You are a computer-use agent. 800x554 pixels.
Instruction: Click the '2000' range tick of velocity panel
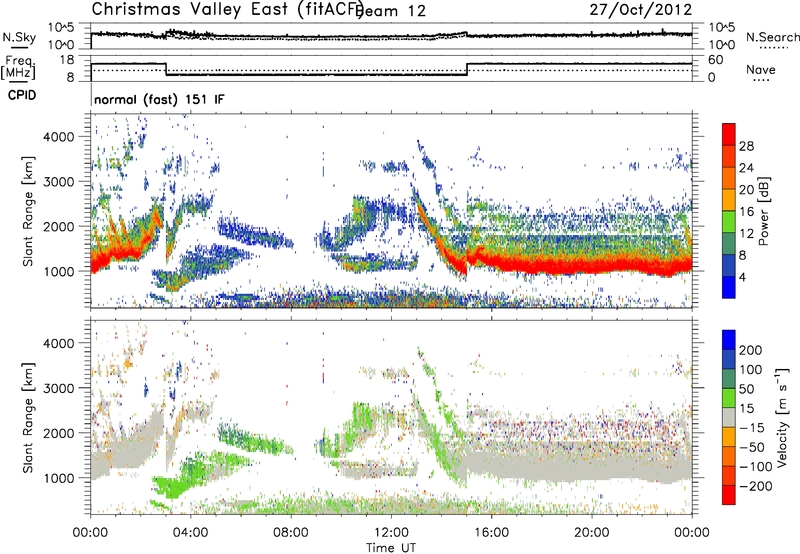[x=58, y=433]
